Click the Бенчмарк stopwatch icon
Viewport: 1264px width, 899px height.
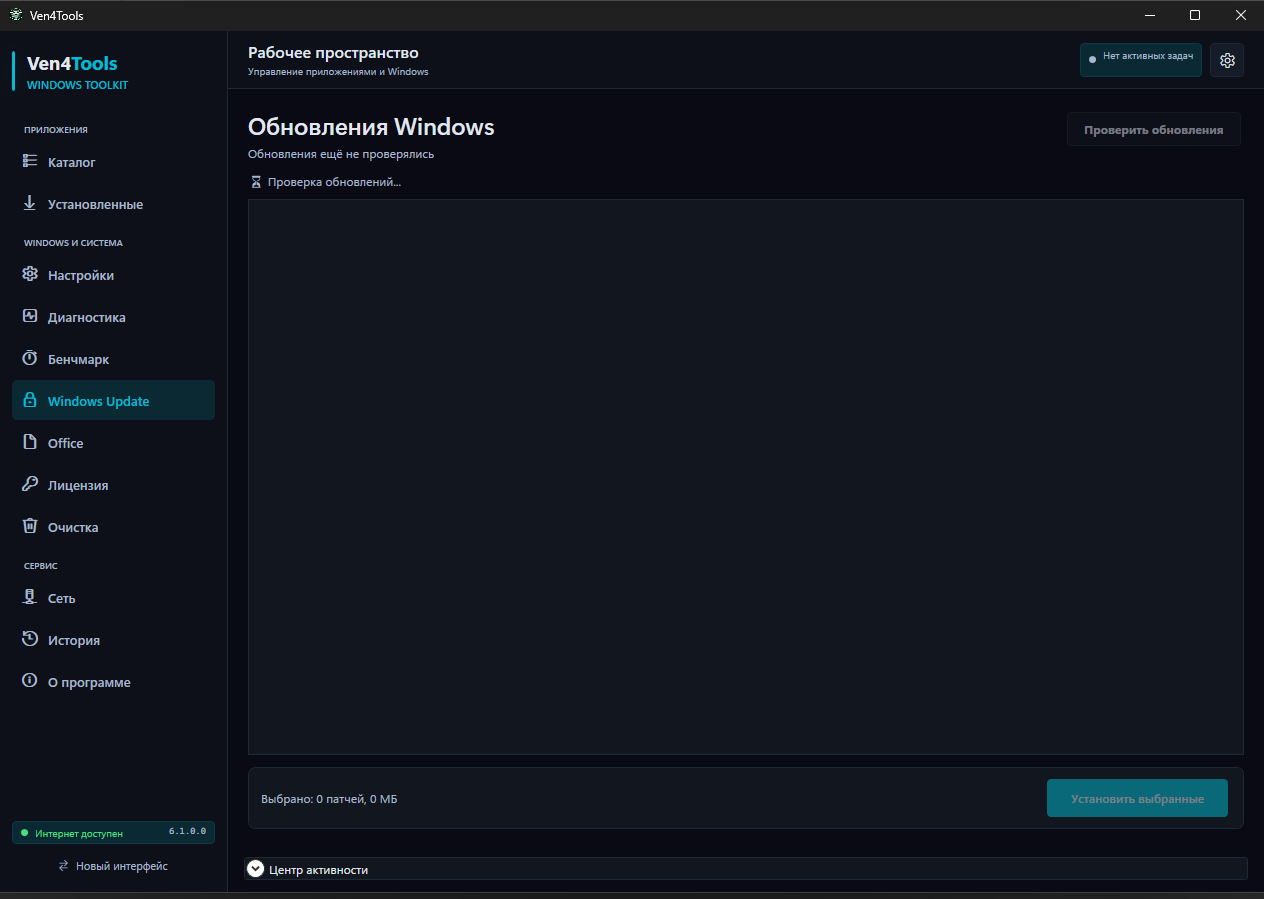pyautogui.click(x=30, y=358)
